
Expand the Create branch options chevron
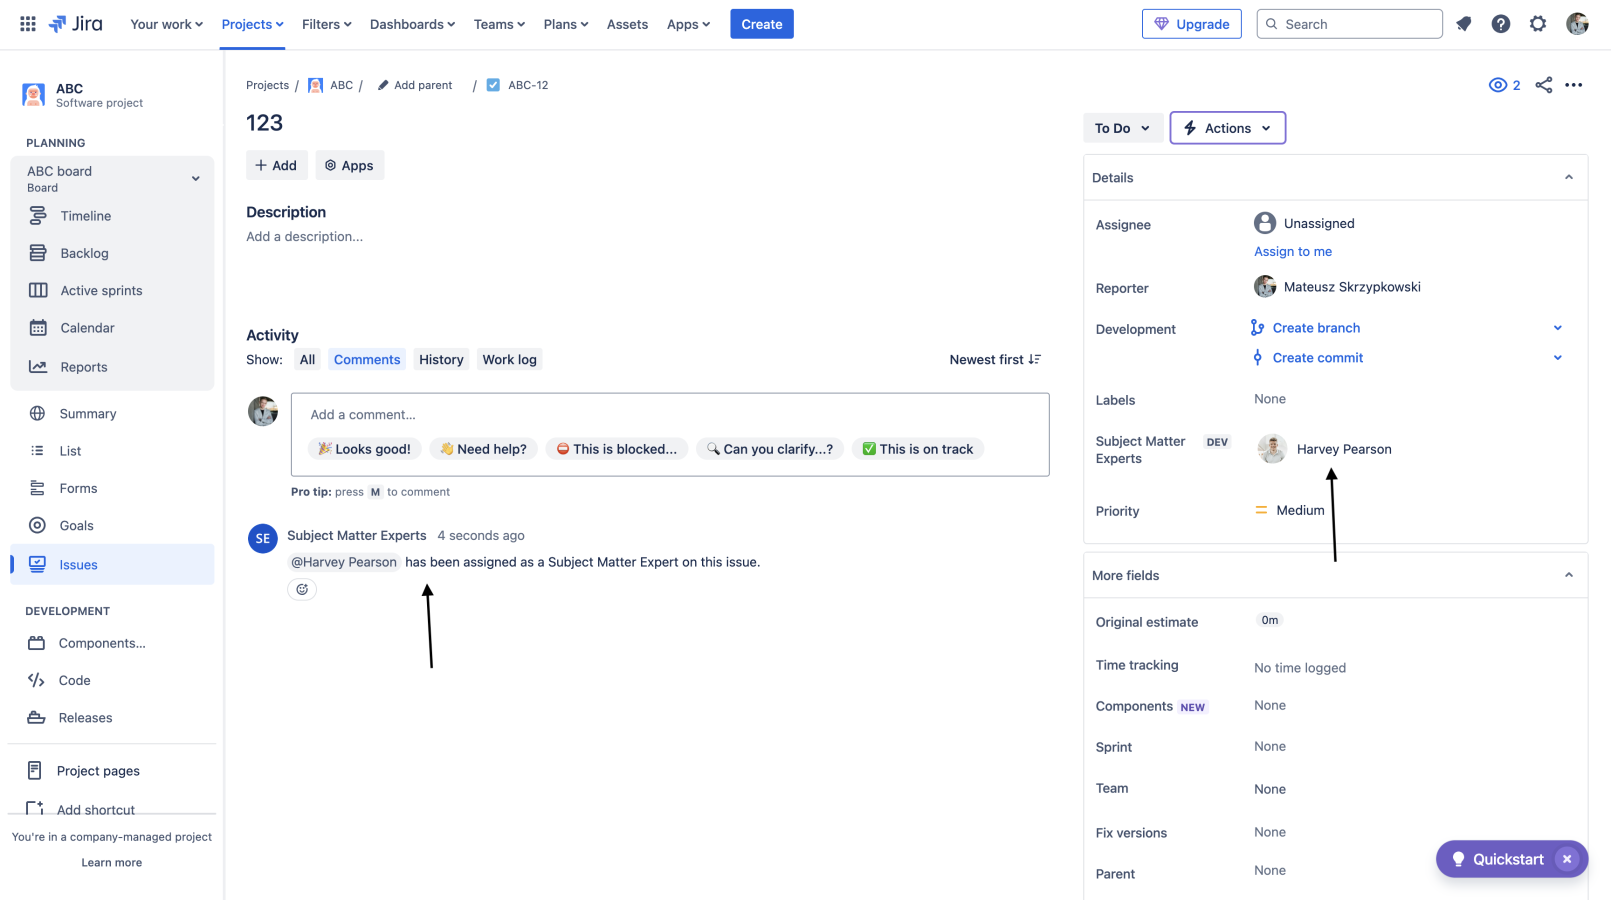coord(1558,328)
